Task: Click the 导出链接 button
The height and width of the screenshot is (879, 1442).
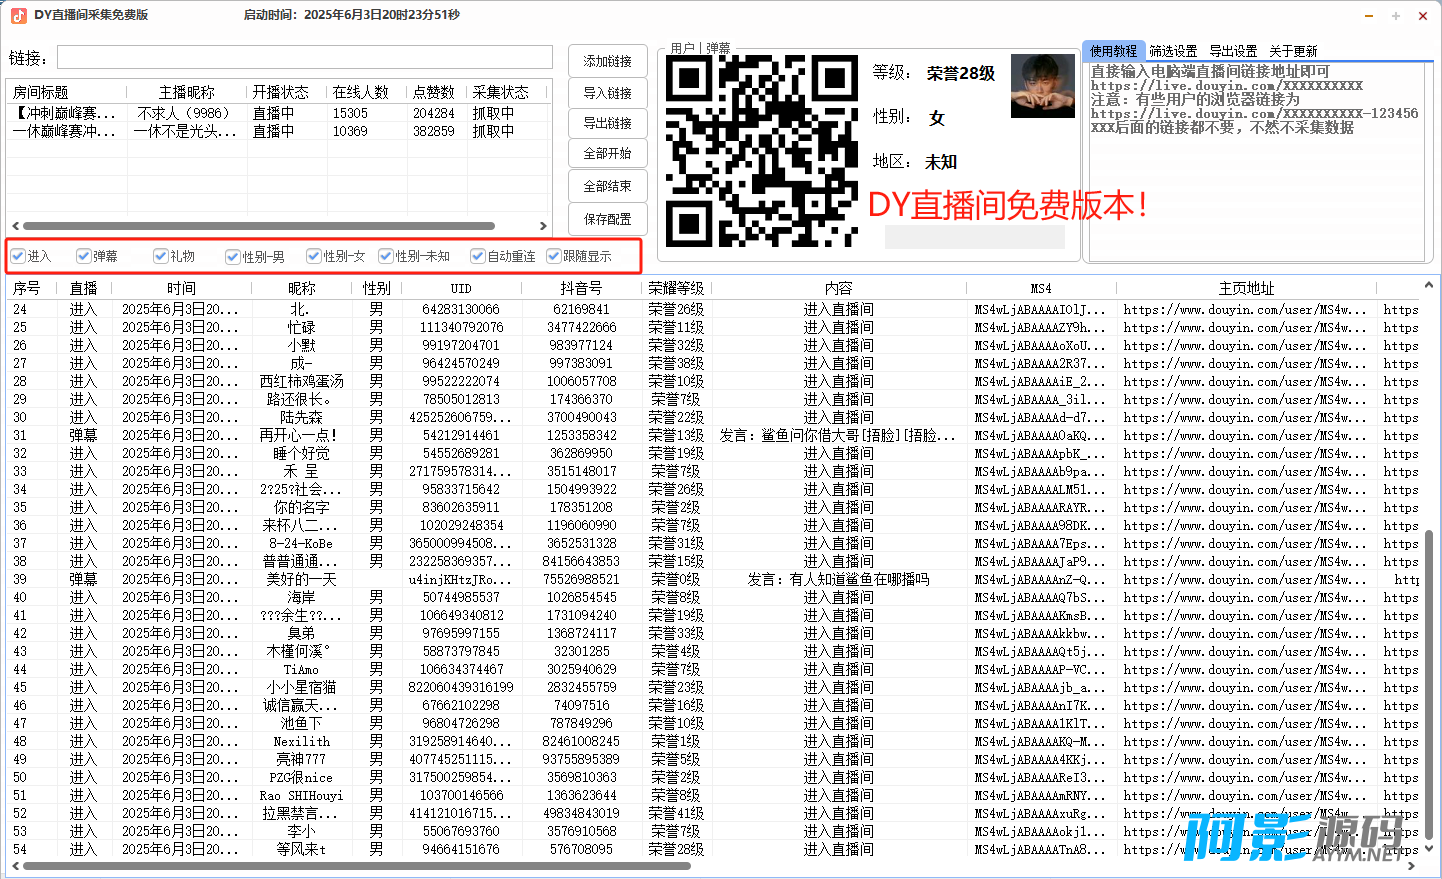Action: click(x=608, y=123)
